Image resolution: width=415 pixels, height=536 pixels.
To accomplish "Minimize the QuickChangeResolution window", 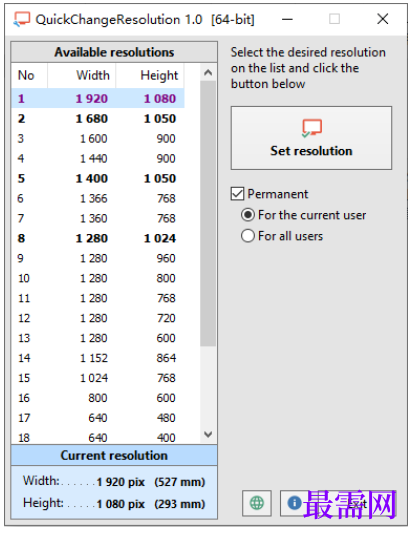I will pyautogui.click(x=287, y=19).
